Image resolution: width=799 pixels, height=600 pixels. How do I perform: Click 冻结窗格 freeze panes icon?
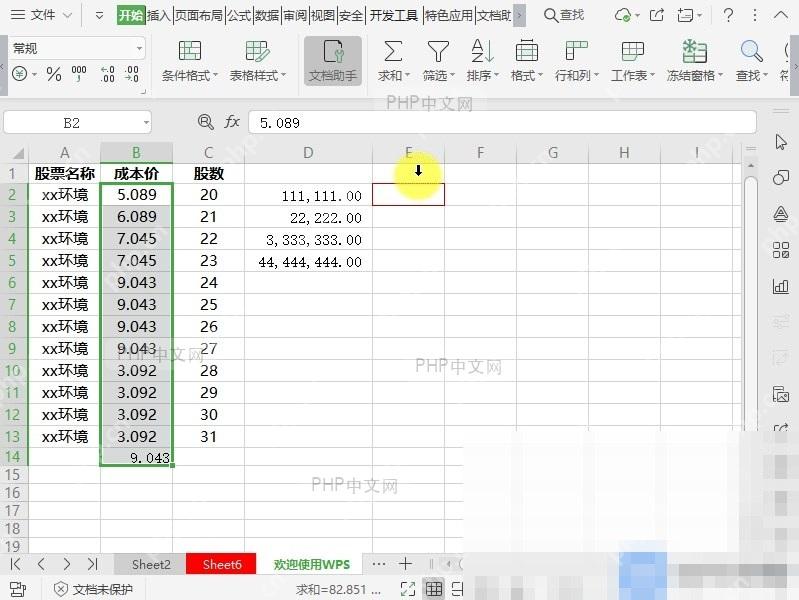(694, 51)
